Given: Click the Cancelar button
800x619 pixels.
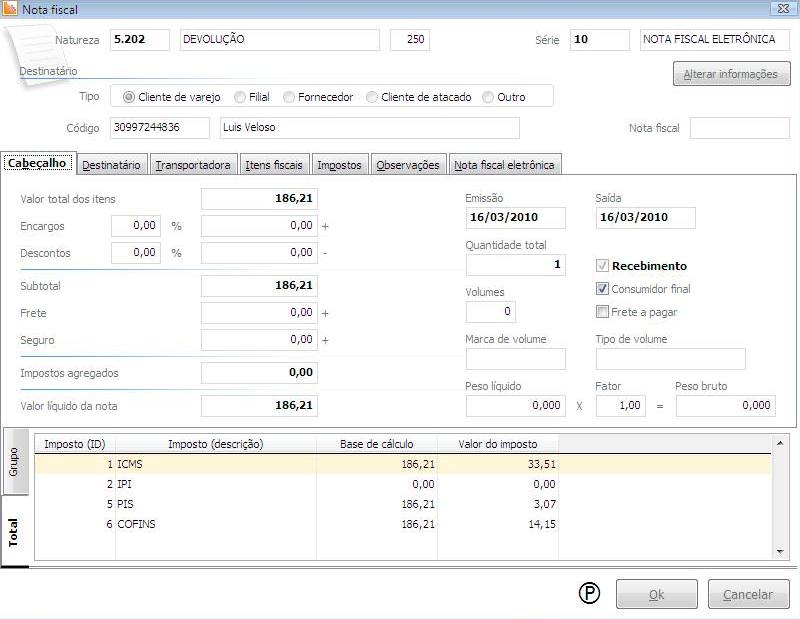Looking at the screenshot, I should point(748,594).
